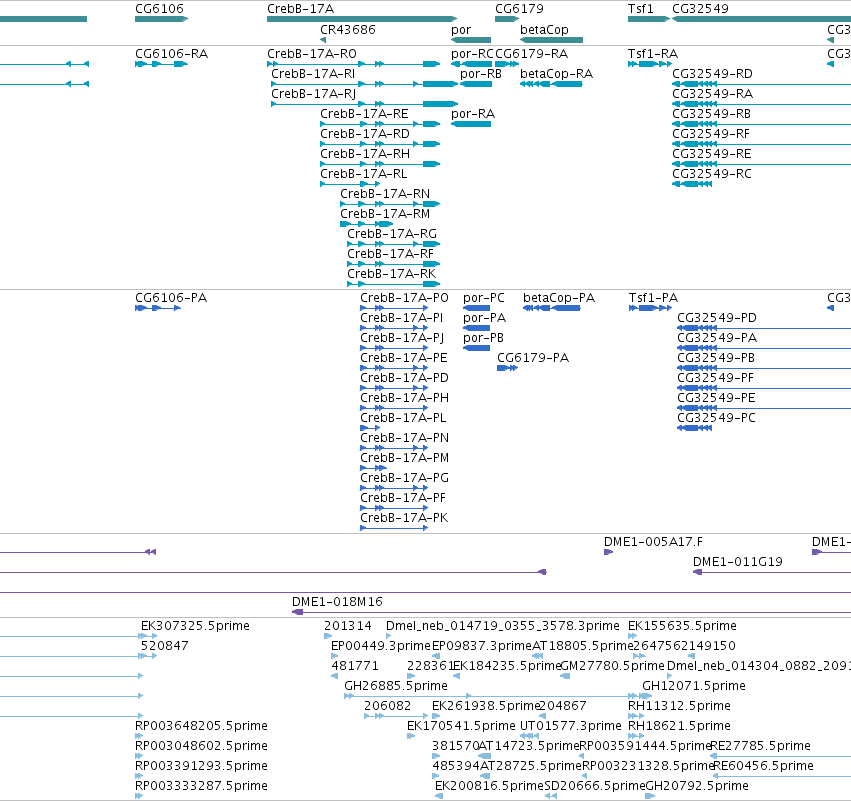Screen dimensions: 851x801
Task: Select protein betaCop-PA
Action: pos(558,298)
